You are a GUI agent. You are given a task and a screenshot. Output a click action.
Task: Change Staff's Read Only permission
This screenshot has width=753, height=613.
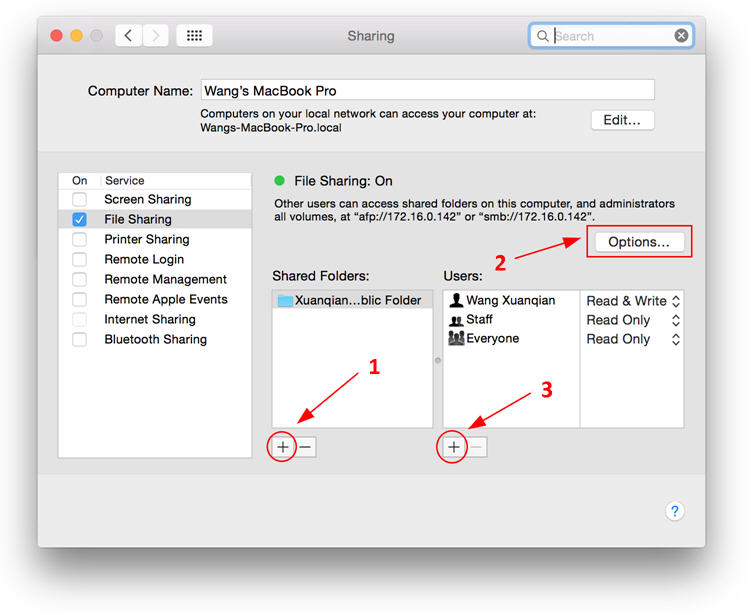pyautogui.click(x=632, y=320)
